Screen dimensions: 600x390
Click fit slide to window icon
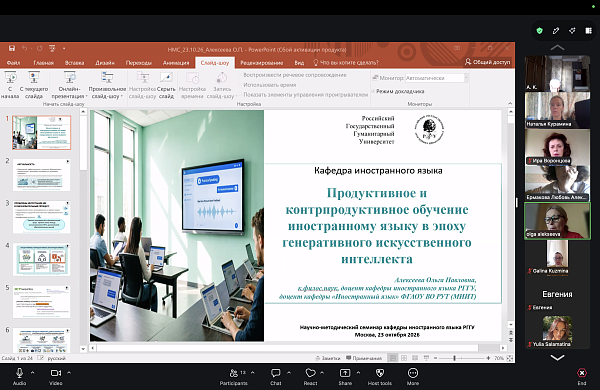click(510, 358)
